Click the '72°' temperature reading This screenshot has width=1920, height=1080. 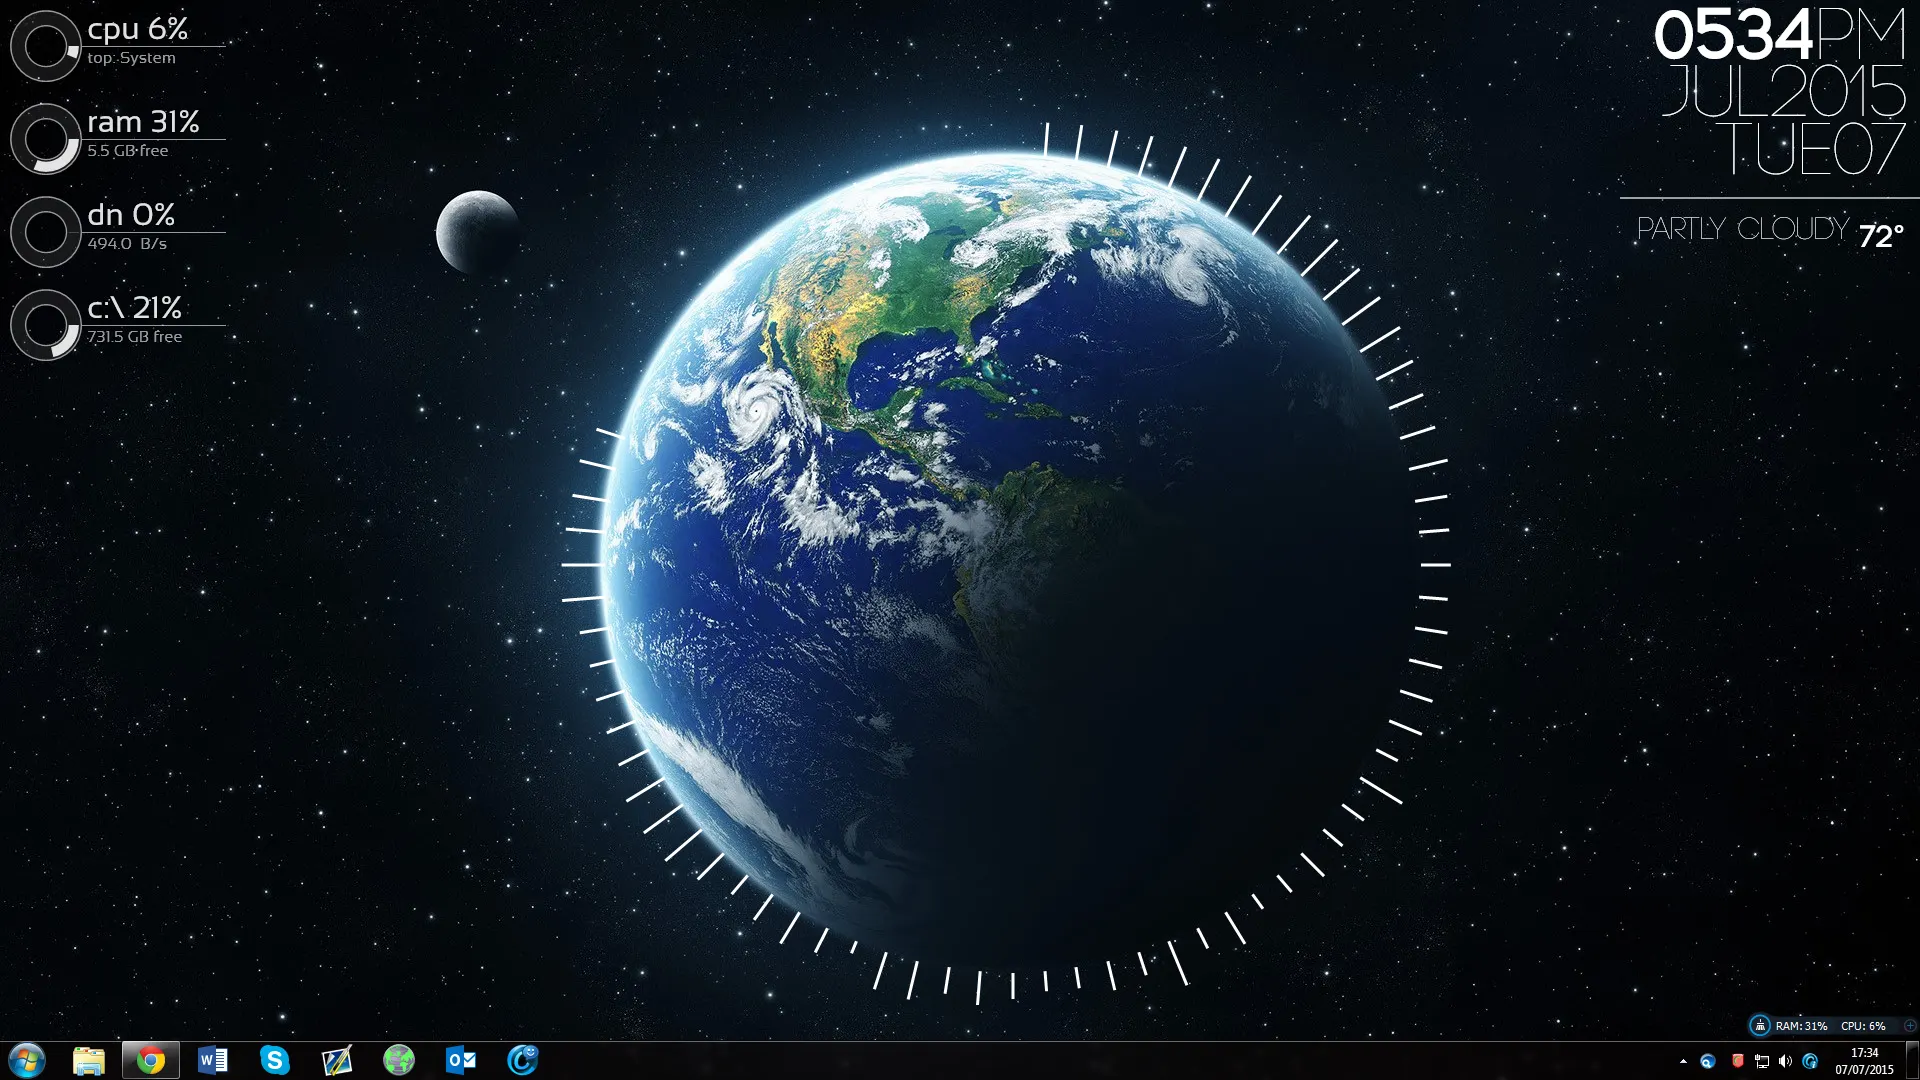(x=1881, y=236)
